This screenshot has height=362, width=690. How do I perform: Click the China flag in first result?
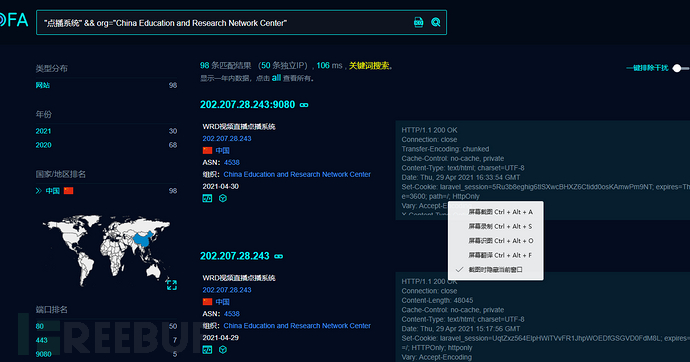pos(207,150)
